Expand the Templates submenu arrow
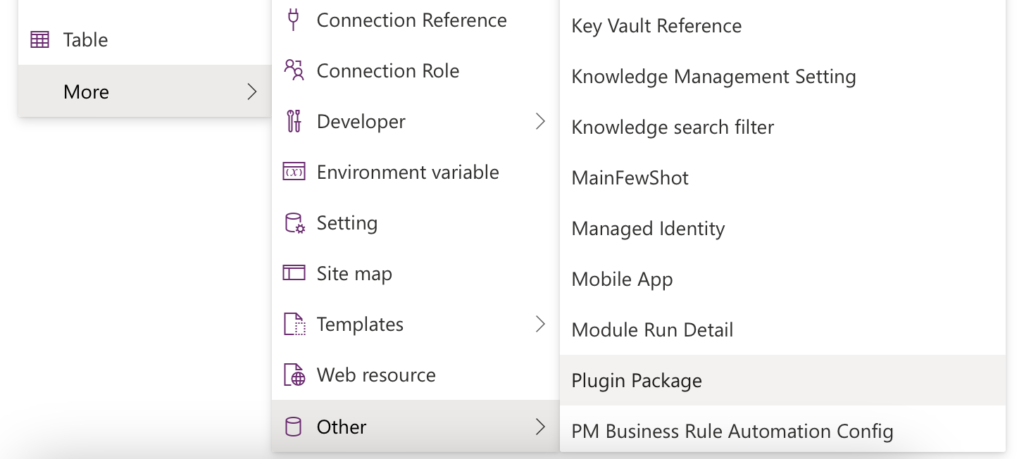Screen dimensions: 1024x459 pos(540,324)
